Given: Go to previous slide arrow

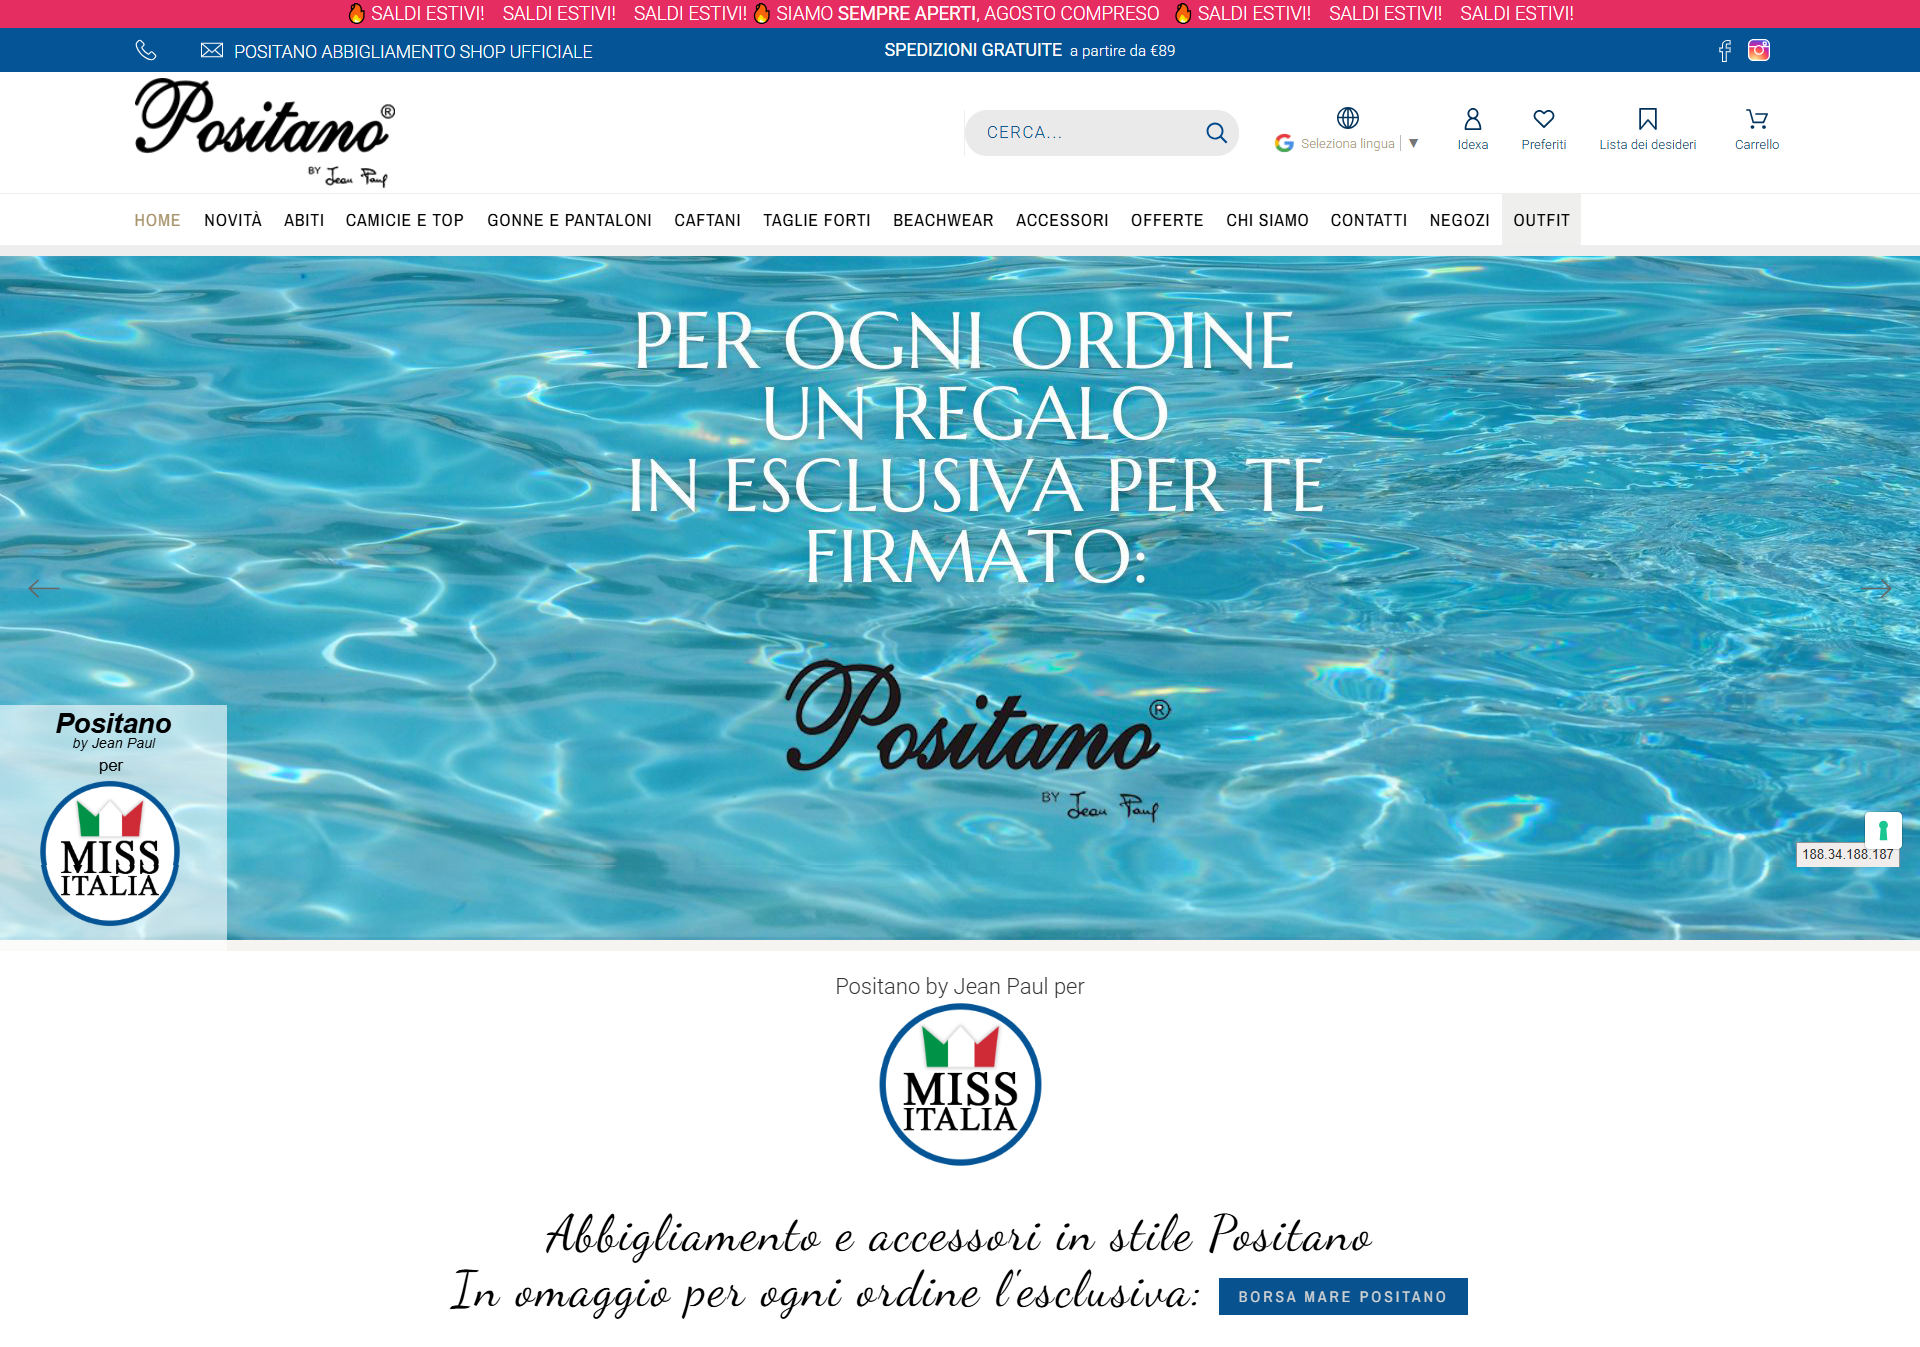Looking at the screenshot, I should [44, 588].
